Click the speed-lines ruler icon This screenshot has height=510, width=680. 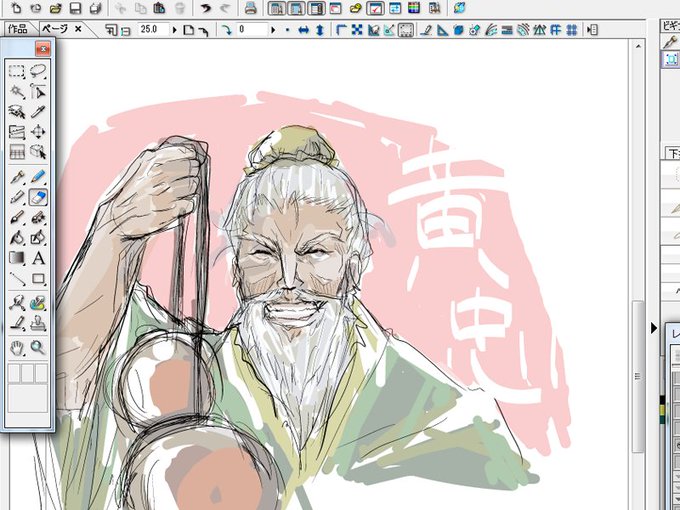[x=491, y=30]
